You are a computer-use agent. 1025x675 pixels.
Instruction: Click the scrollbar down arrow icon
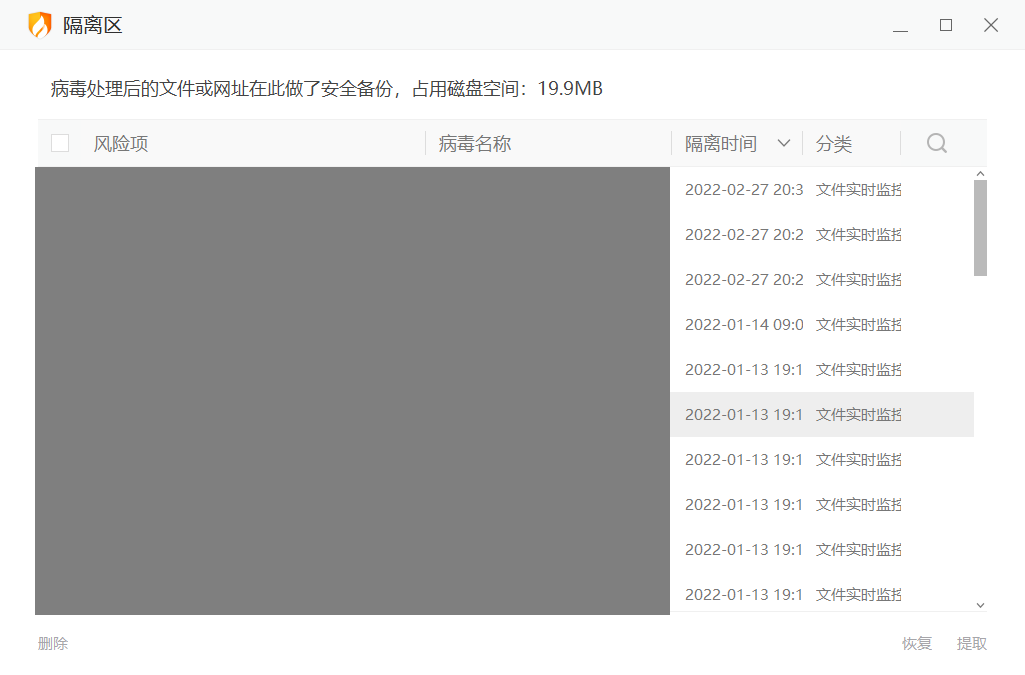(x=980, y=604)
